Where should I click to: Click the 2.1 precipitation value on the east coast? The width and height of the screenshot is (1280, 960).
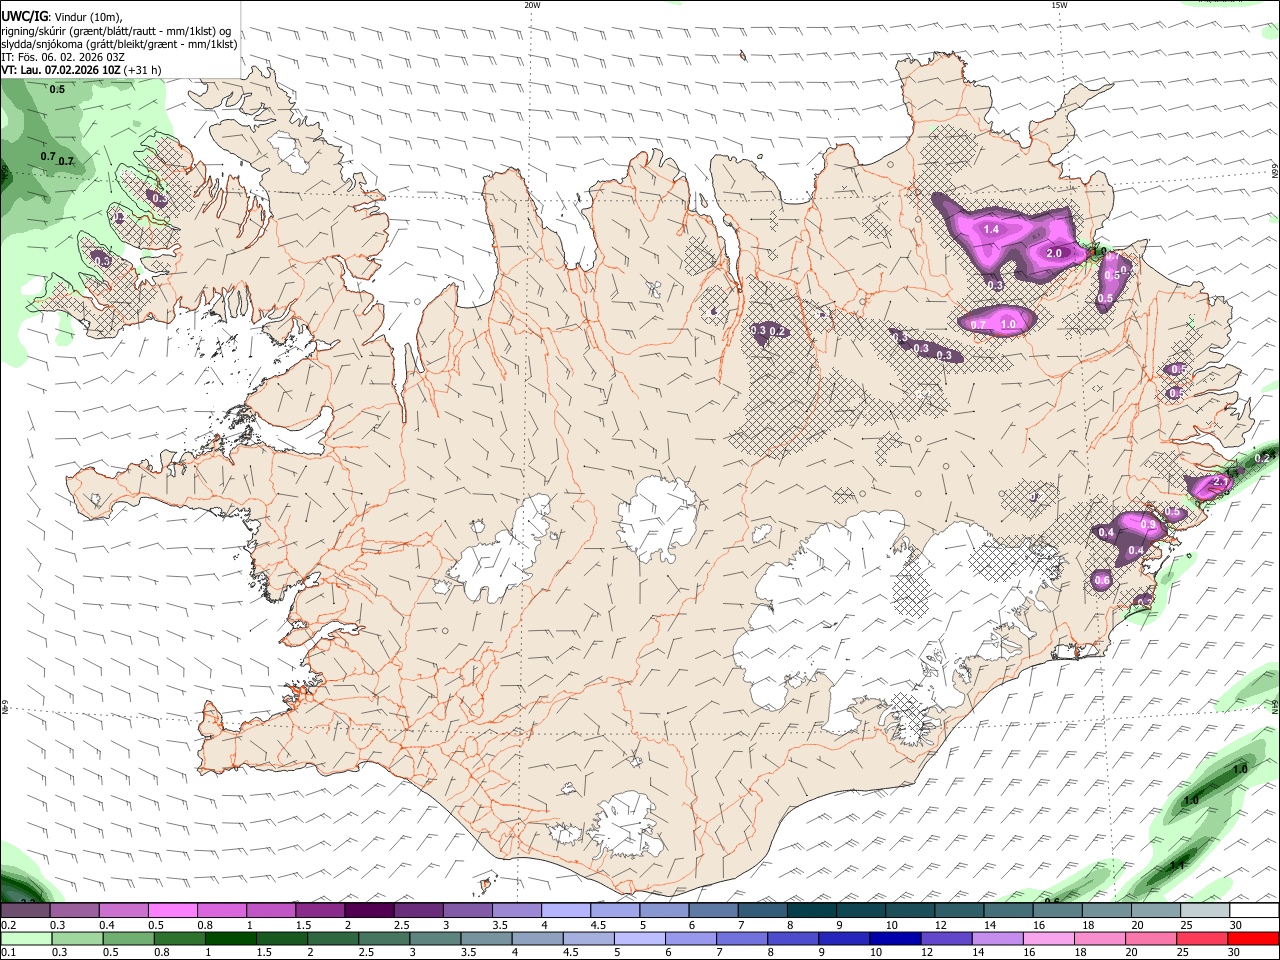(x=1219, y=482)
